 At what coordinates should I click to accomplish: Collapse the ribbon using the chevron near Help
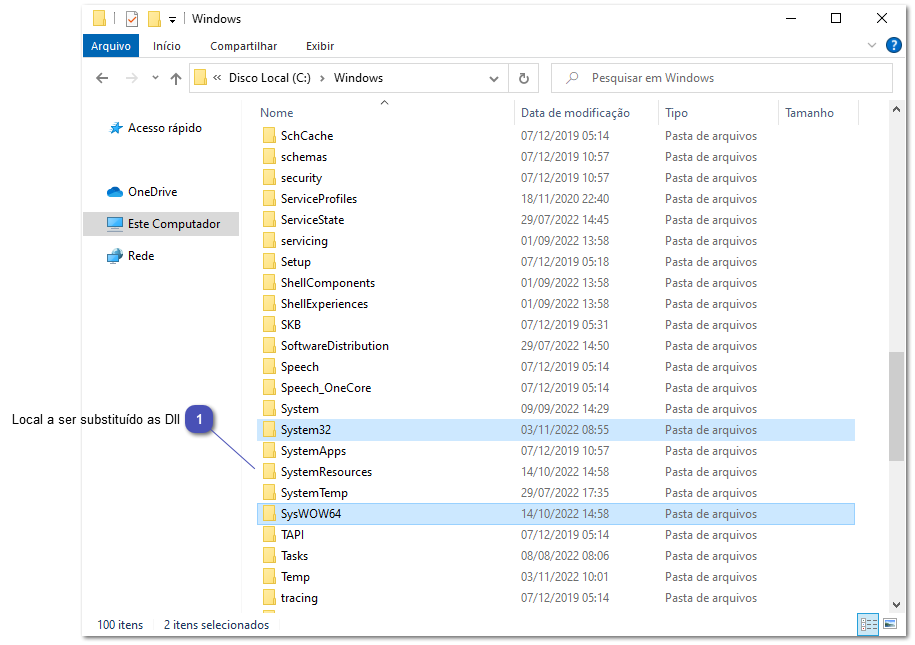(872, 45)
